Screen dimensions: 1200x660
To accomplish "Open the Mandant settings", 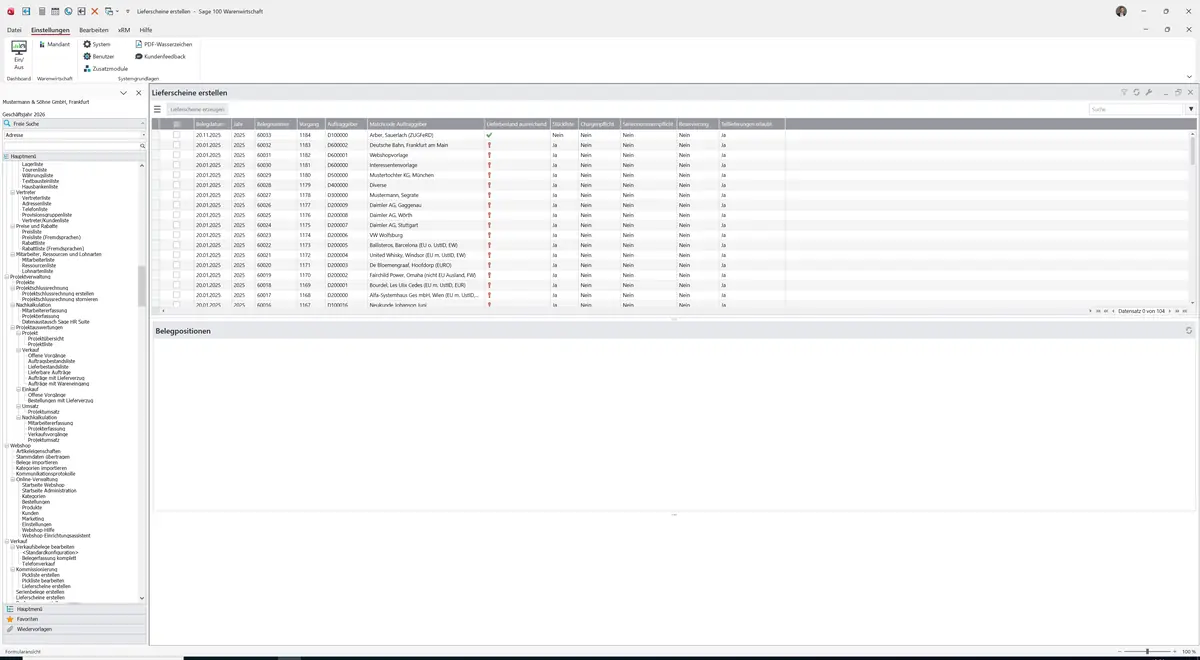I will coord(55,44).
